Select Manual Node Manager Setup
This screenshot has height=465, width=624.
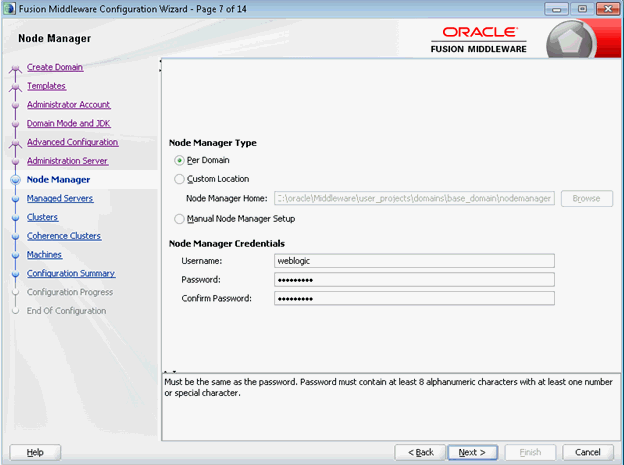[179, 219]
